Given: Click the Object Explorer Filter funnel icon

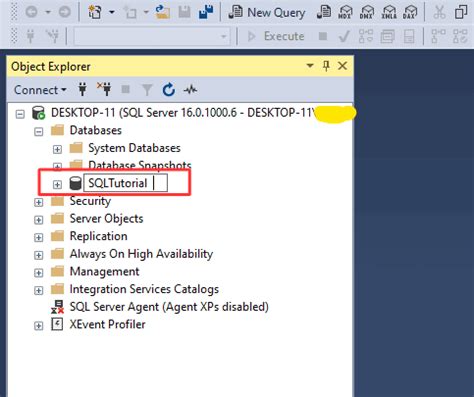Looking at the screenshot, I should 147,90.
